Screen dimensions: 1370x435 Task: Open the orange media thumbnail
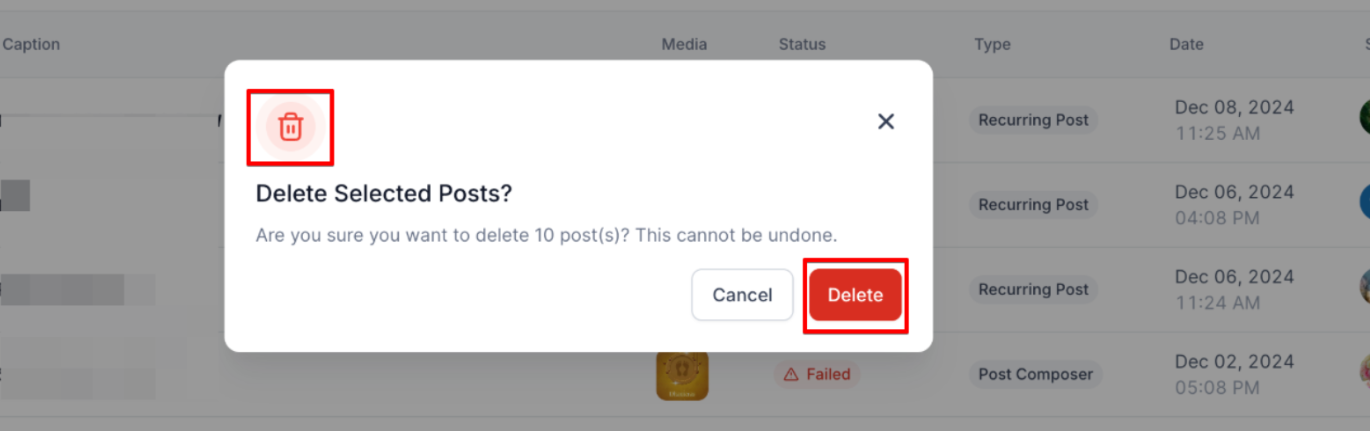tap(682, 377)
